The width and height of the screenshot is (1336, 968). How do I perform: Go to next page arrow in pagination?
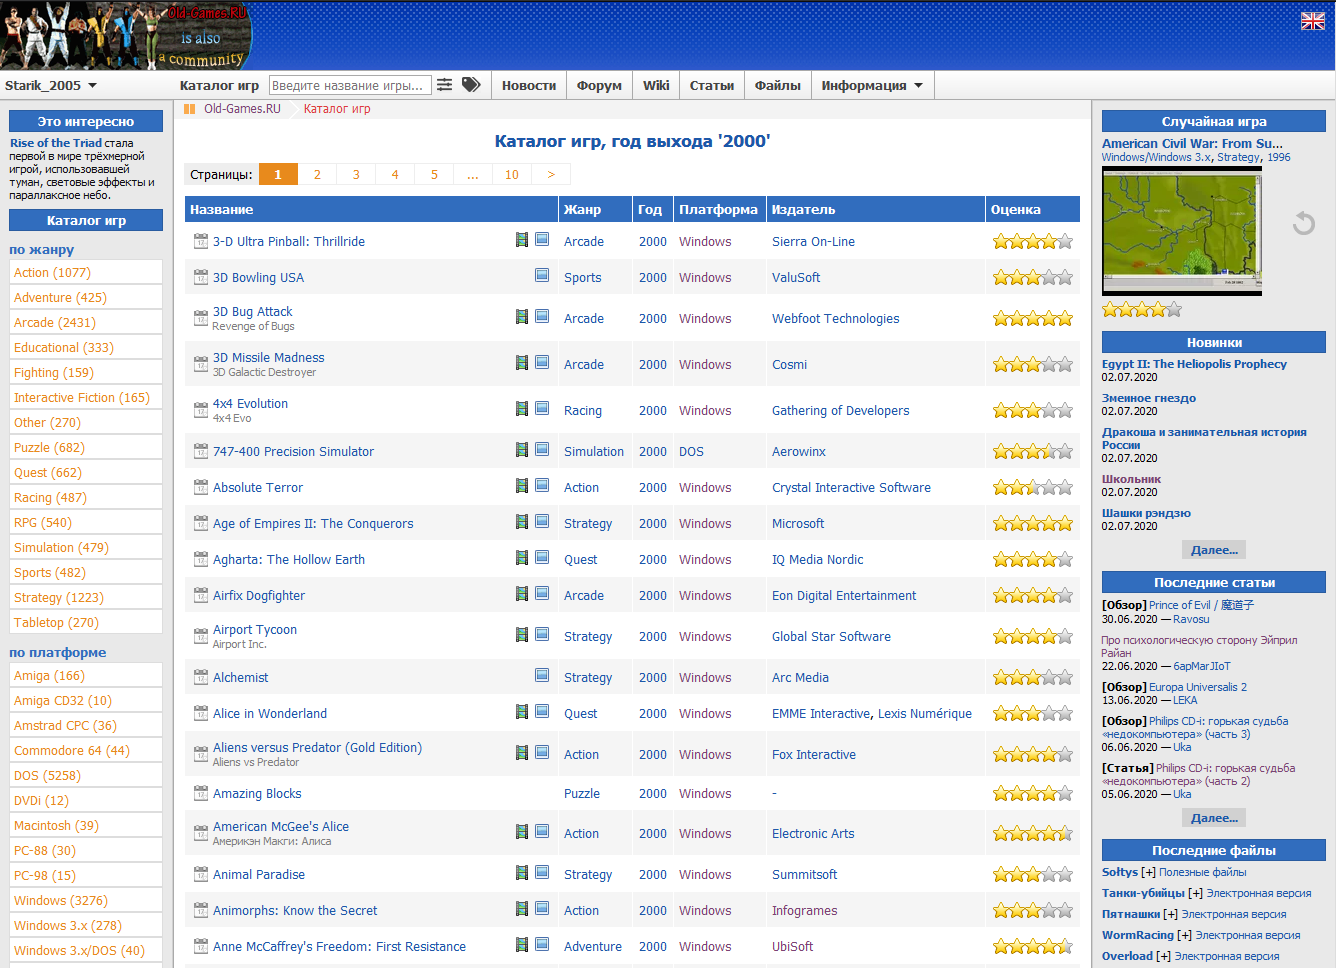(551, 174)
